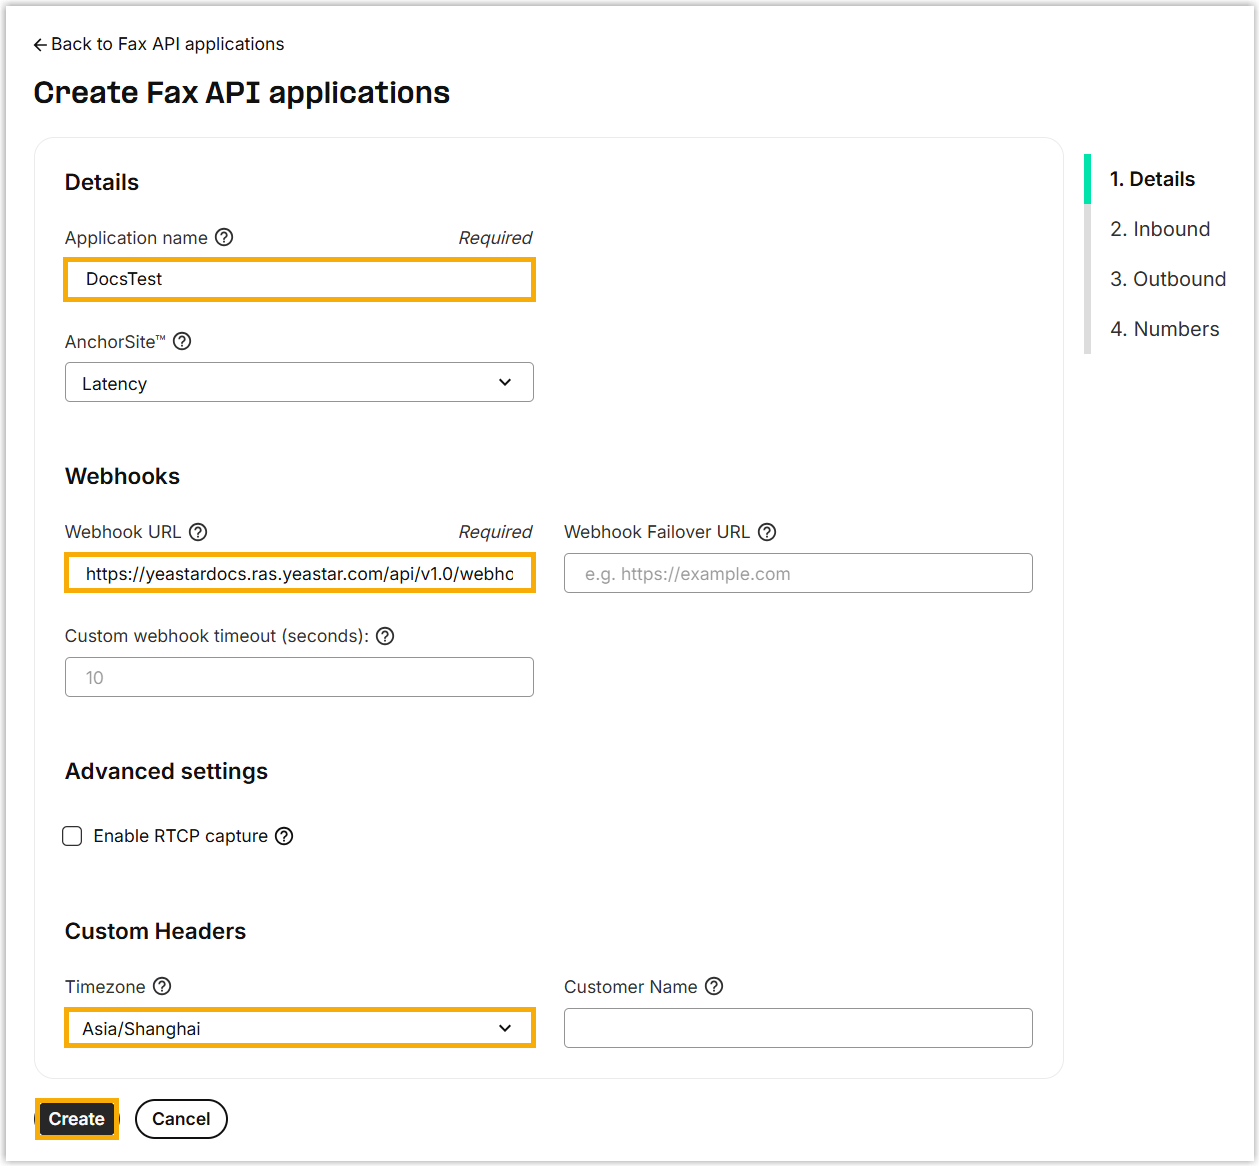This screenshot has height=1167, width=1260.
Task: Go back to Fax API applications
Action: click(x=159, y=44)
